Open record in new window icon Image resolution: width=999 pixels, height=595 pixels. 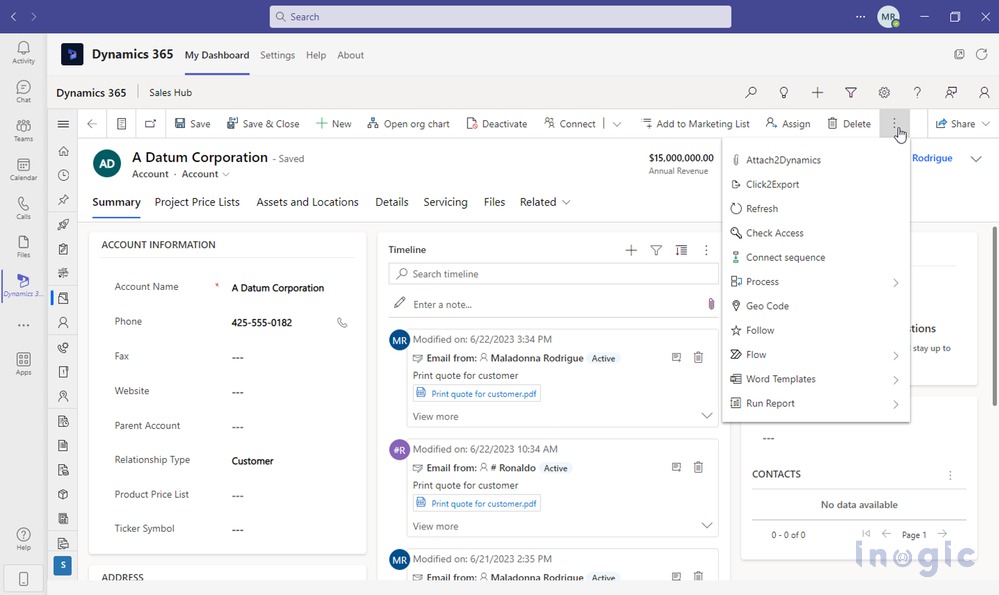tap(150, 124)
